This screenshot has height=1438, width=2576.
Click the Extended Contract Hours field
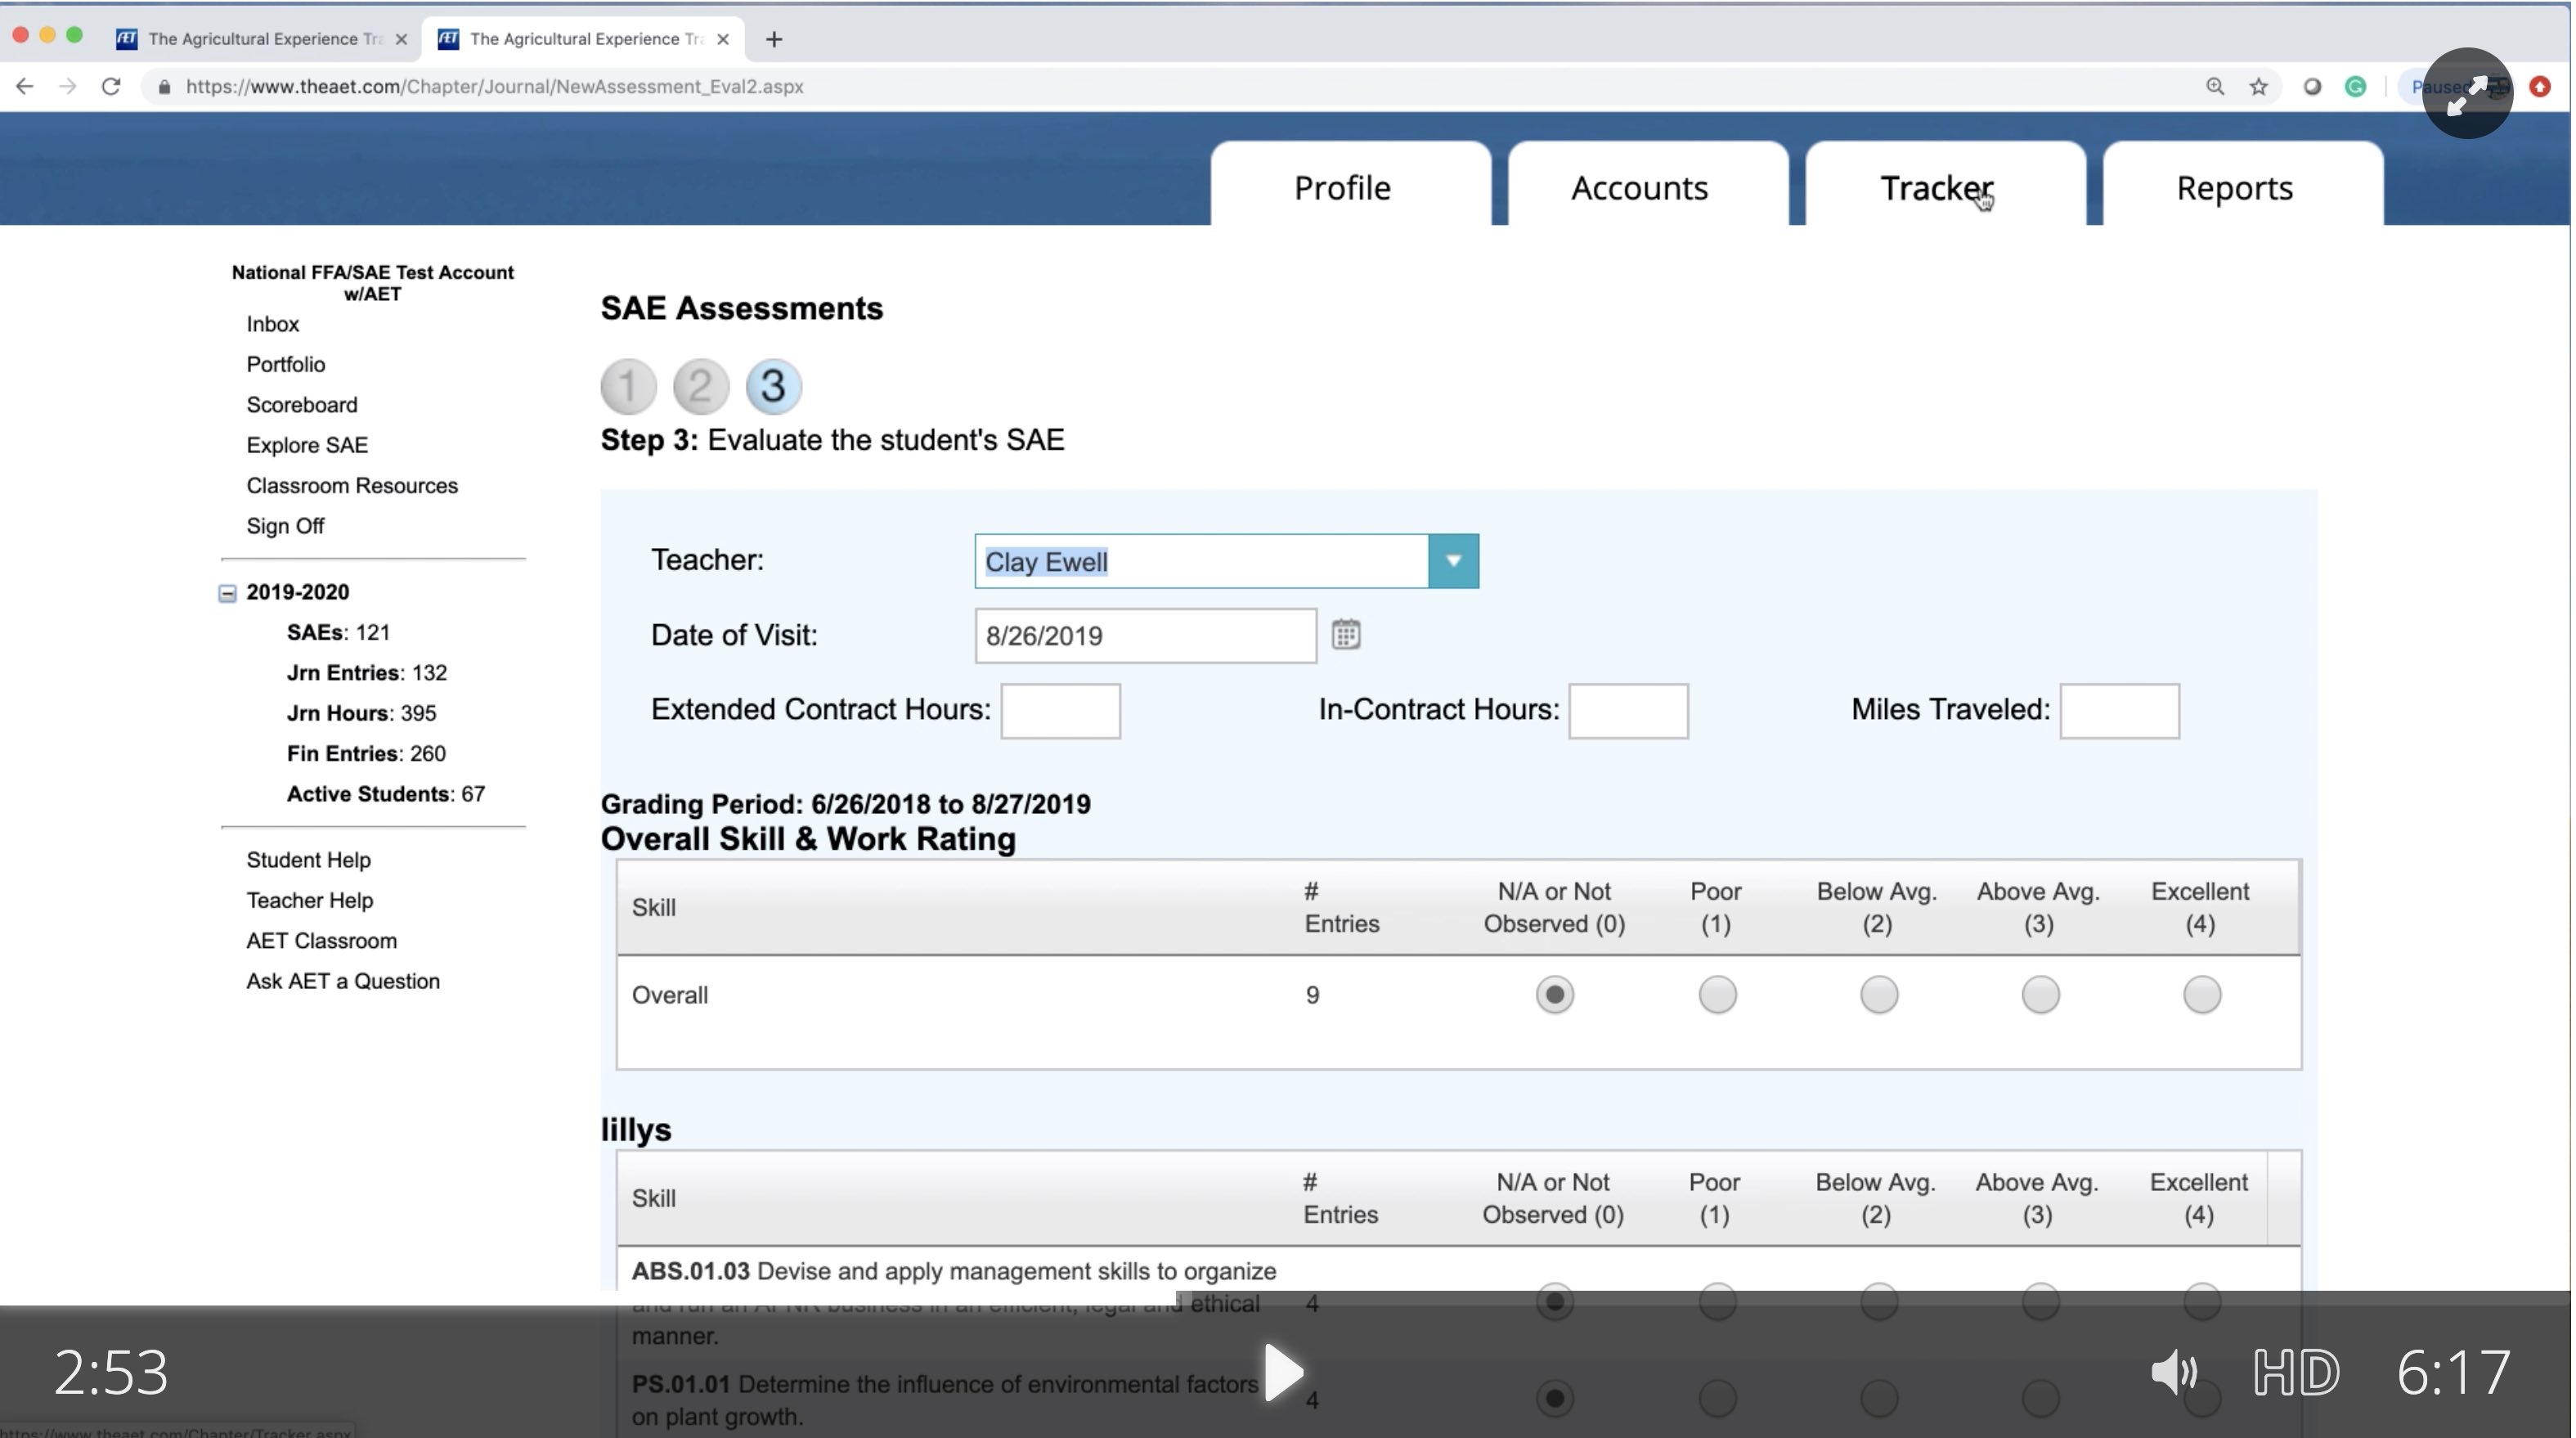(1060, 711)
